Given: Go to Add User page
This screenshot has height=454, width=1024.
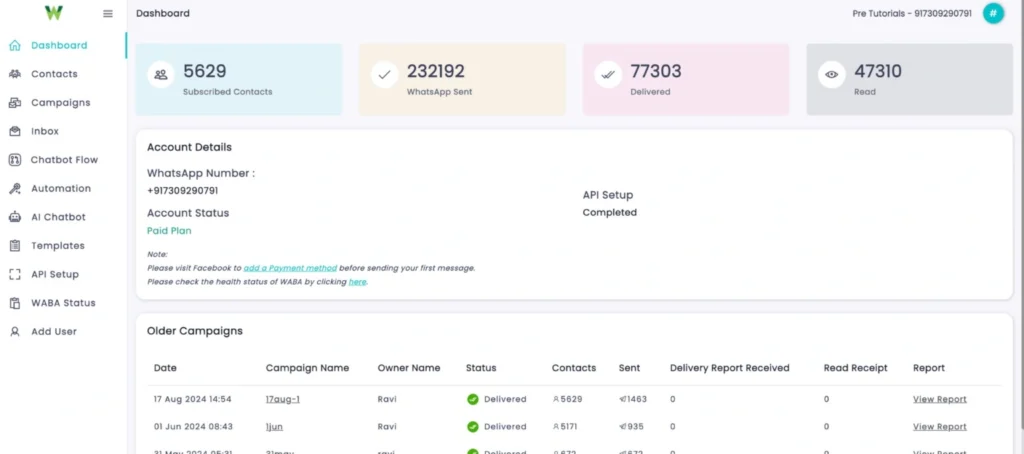Looking at the screenshot, I should 53,331.
